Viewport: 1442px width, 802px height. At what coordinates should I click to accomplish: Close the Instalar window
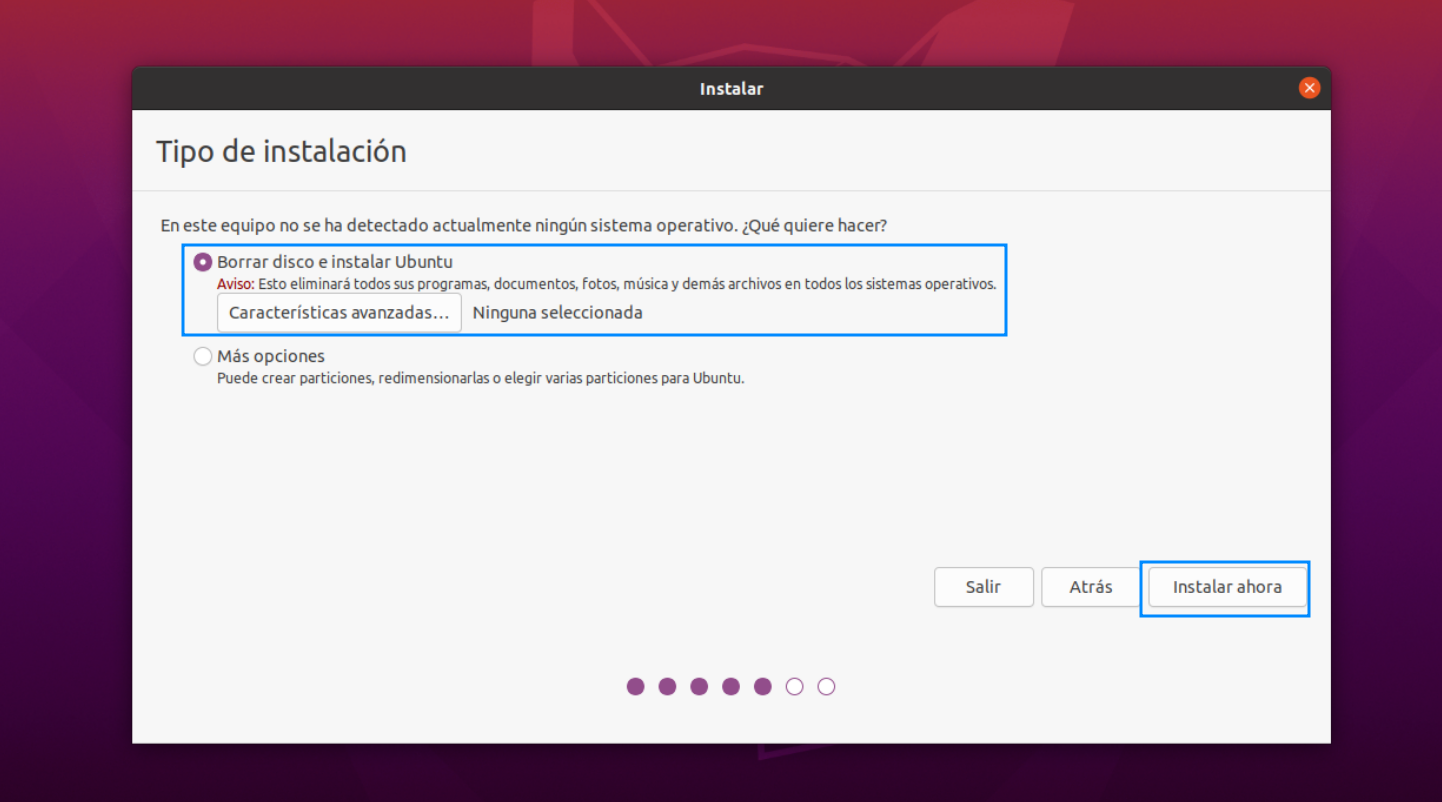coord(1309,88)
